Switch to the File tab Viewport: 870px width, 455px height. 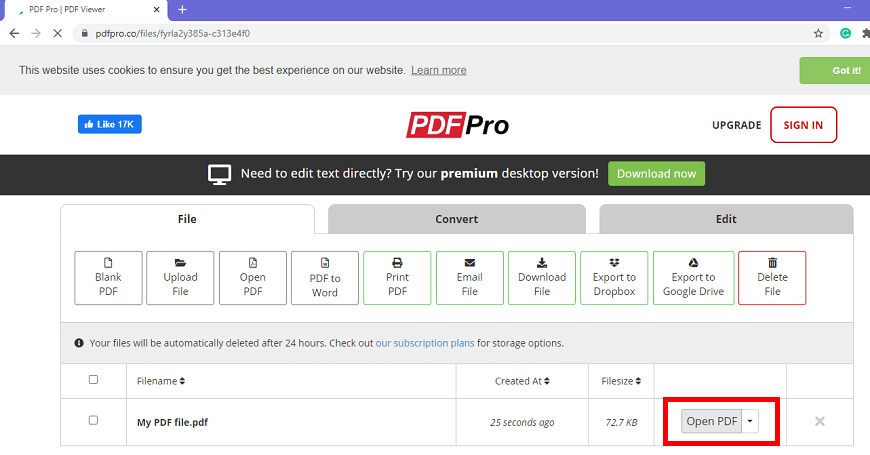188,219
